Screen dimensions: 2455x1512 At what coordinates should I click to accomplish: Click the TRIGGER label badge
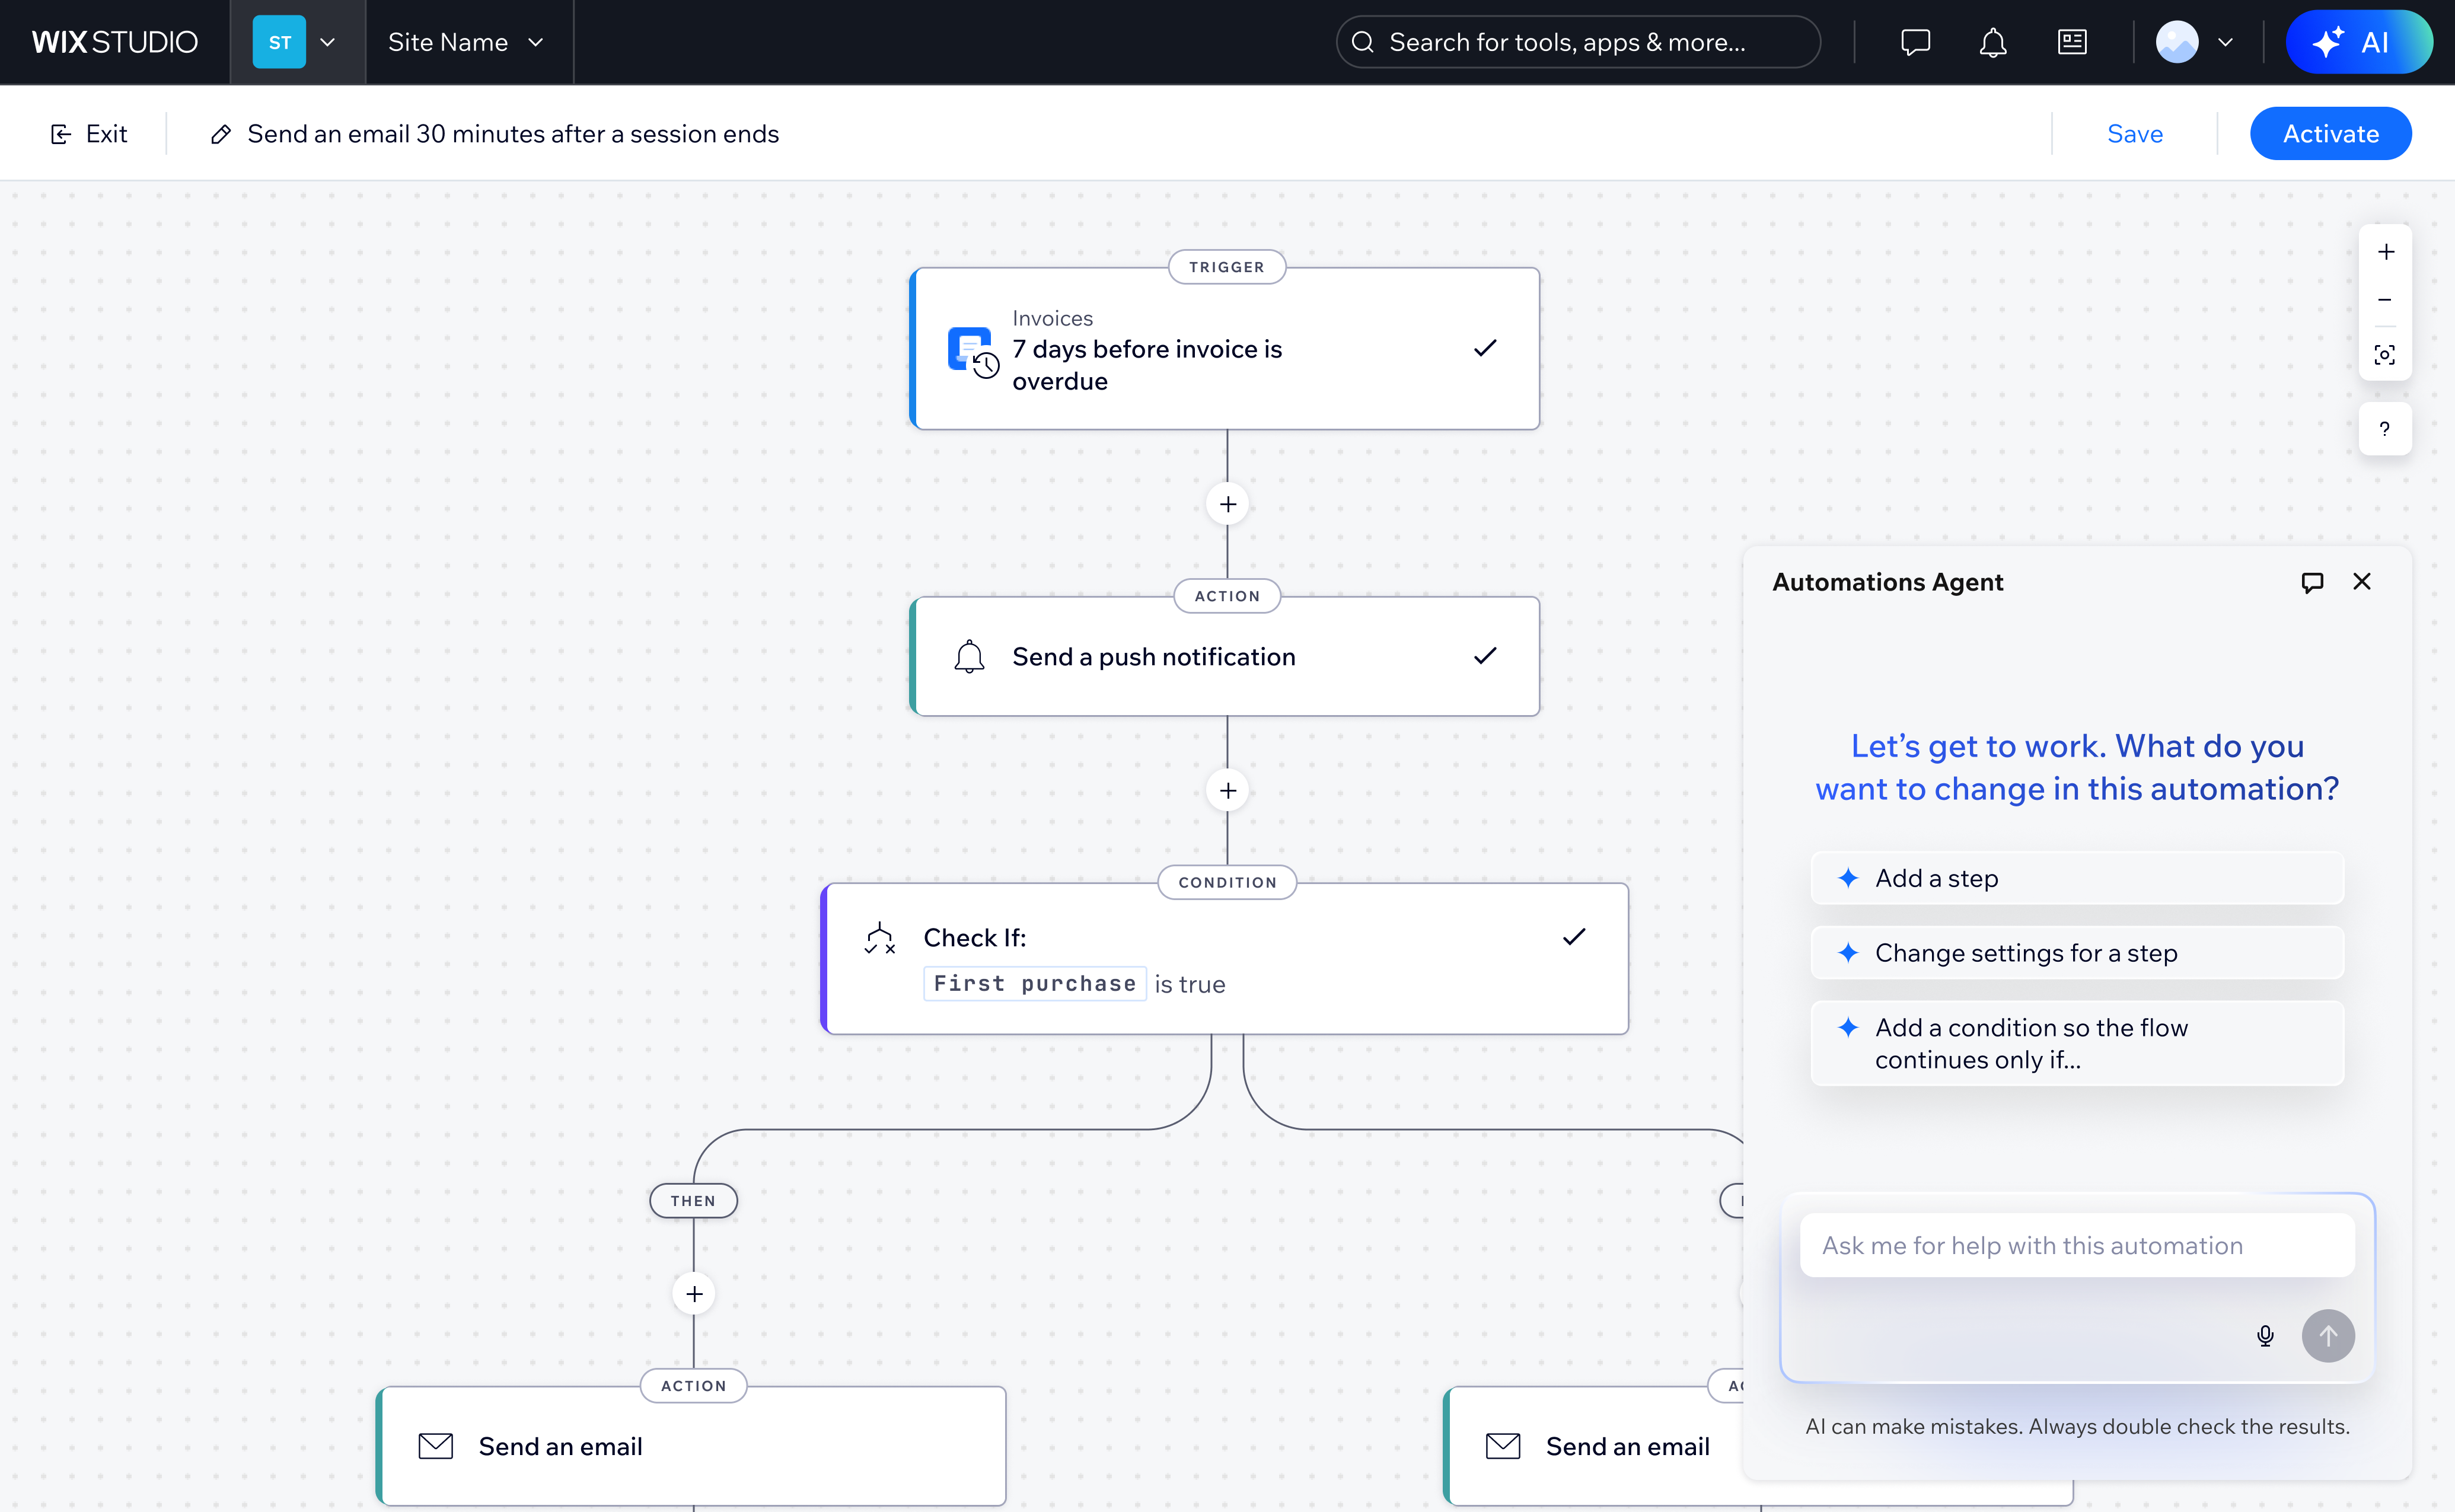click(1226, 267)
